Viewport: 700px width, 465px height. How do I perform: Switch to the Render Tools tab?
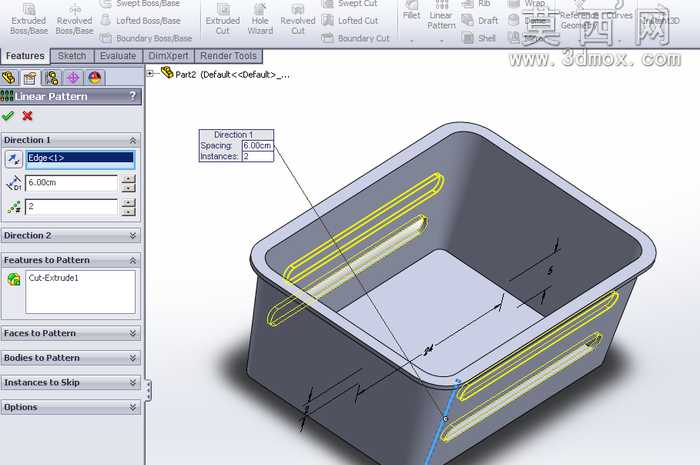click(x=228, y=56)
